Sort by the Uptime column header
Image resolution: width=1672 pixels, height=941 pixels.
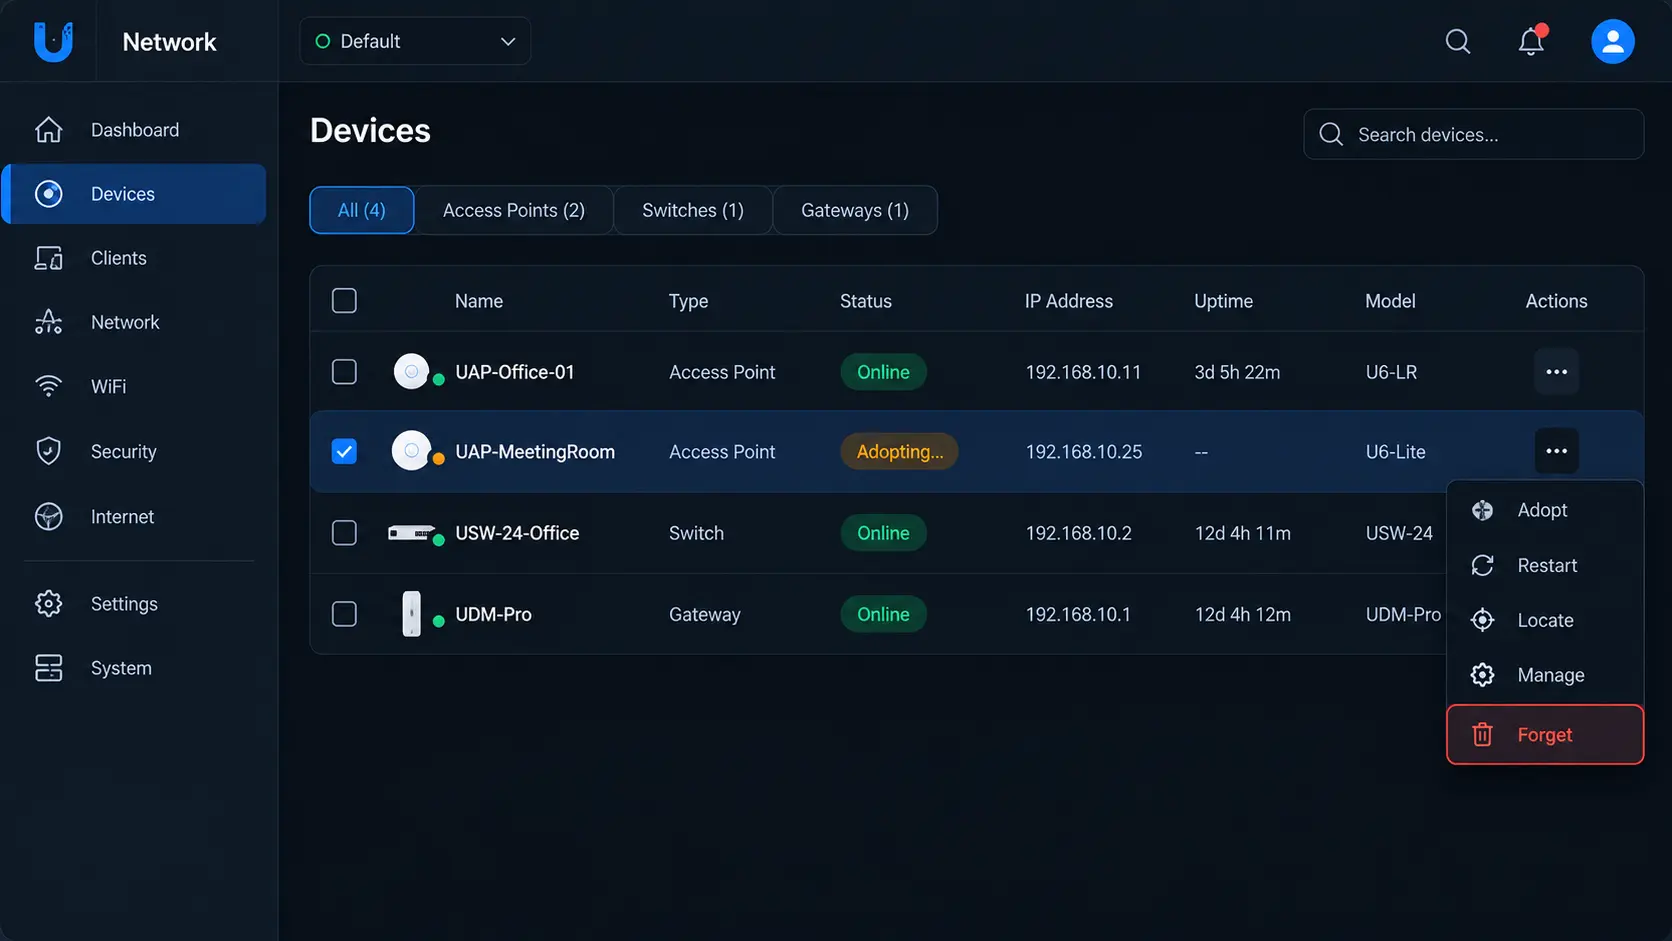pos(1223,301)
